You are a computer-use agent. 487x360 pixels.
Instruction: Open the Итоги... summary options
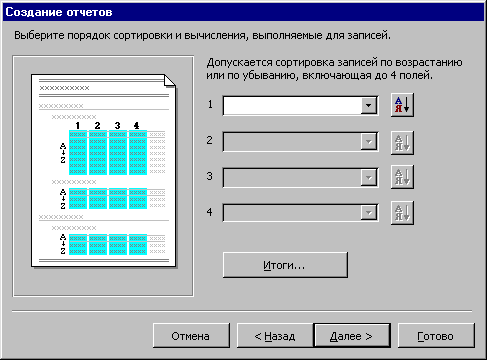click(285, 265)
